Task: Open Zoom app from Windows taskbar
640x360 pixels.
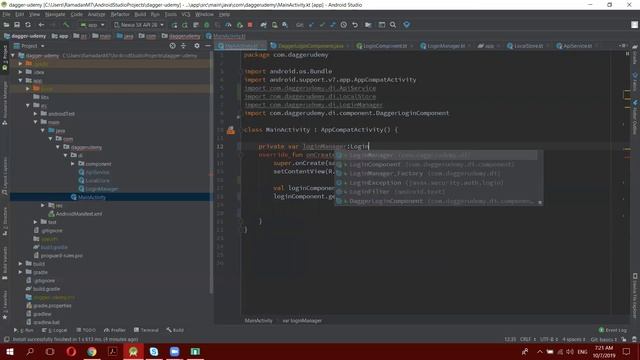Action: click(x=175, y=351)
